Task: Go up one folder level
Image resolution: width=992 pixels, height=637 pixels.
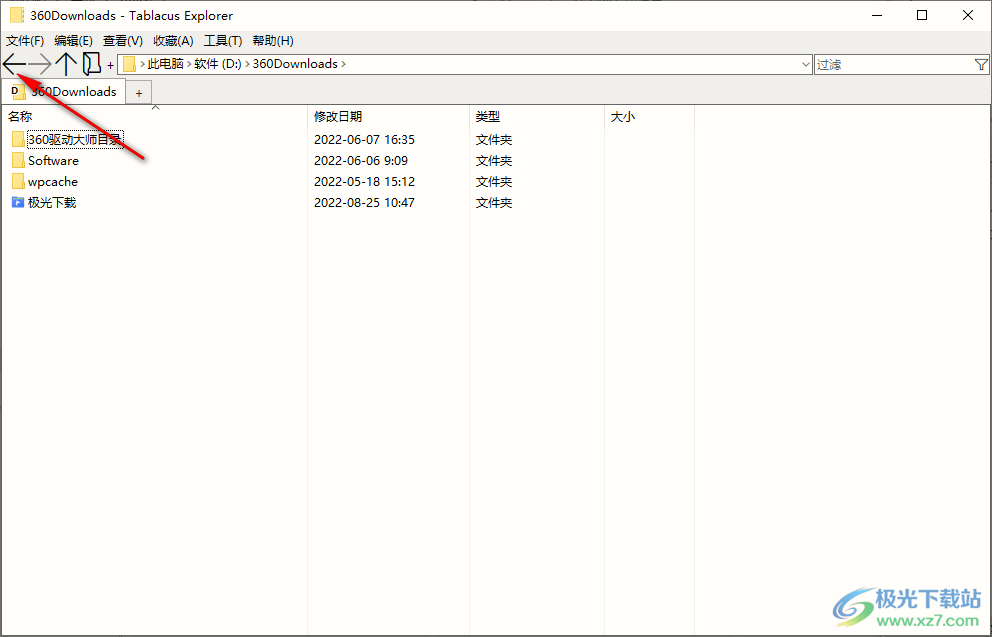Action: coord(66,64)
